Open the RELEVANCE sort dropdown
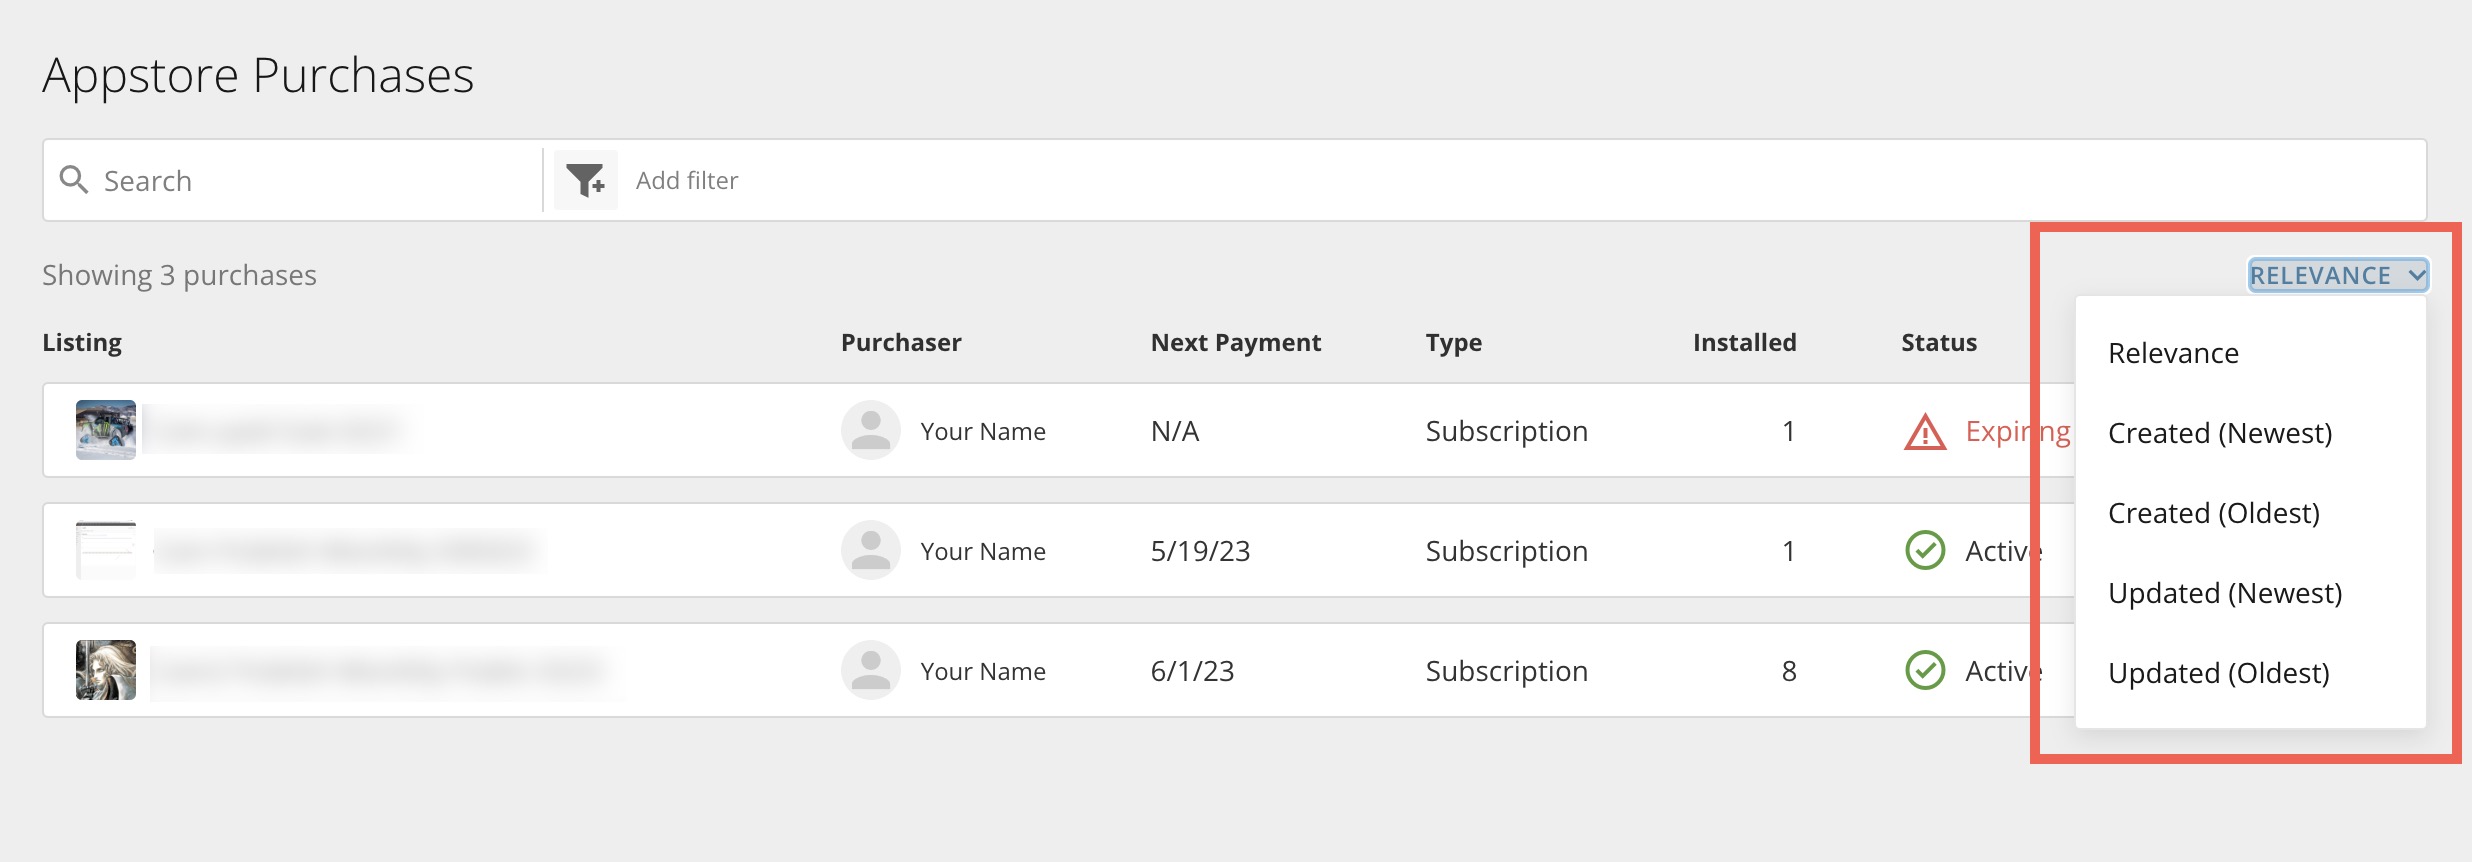This screenshot has height=862, width=2472. (2337, 275)
